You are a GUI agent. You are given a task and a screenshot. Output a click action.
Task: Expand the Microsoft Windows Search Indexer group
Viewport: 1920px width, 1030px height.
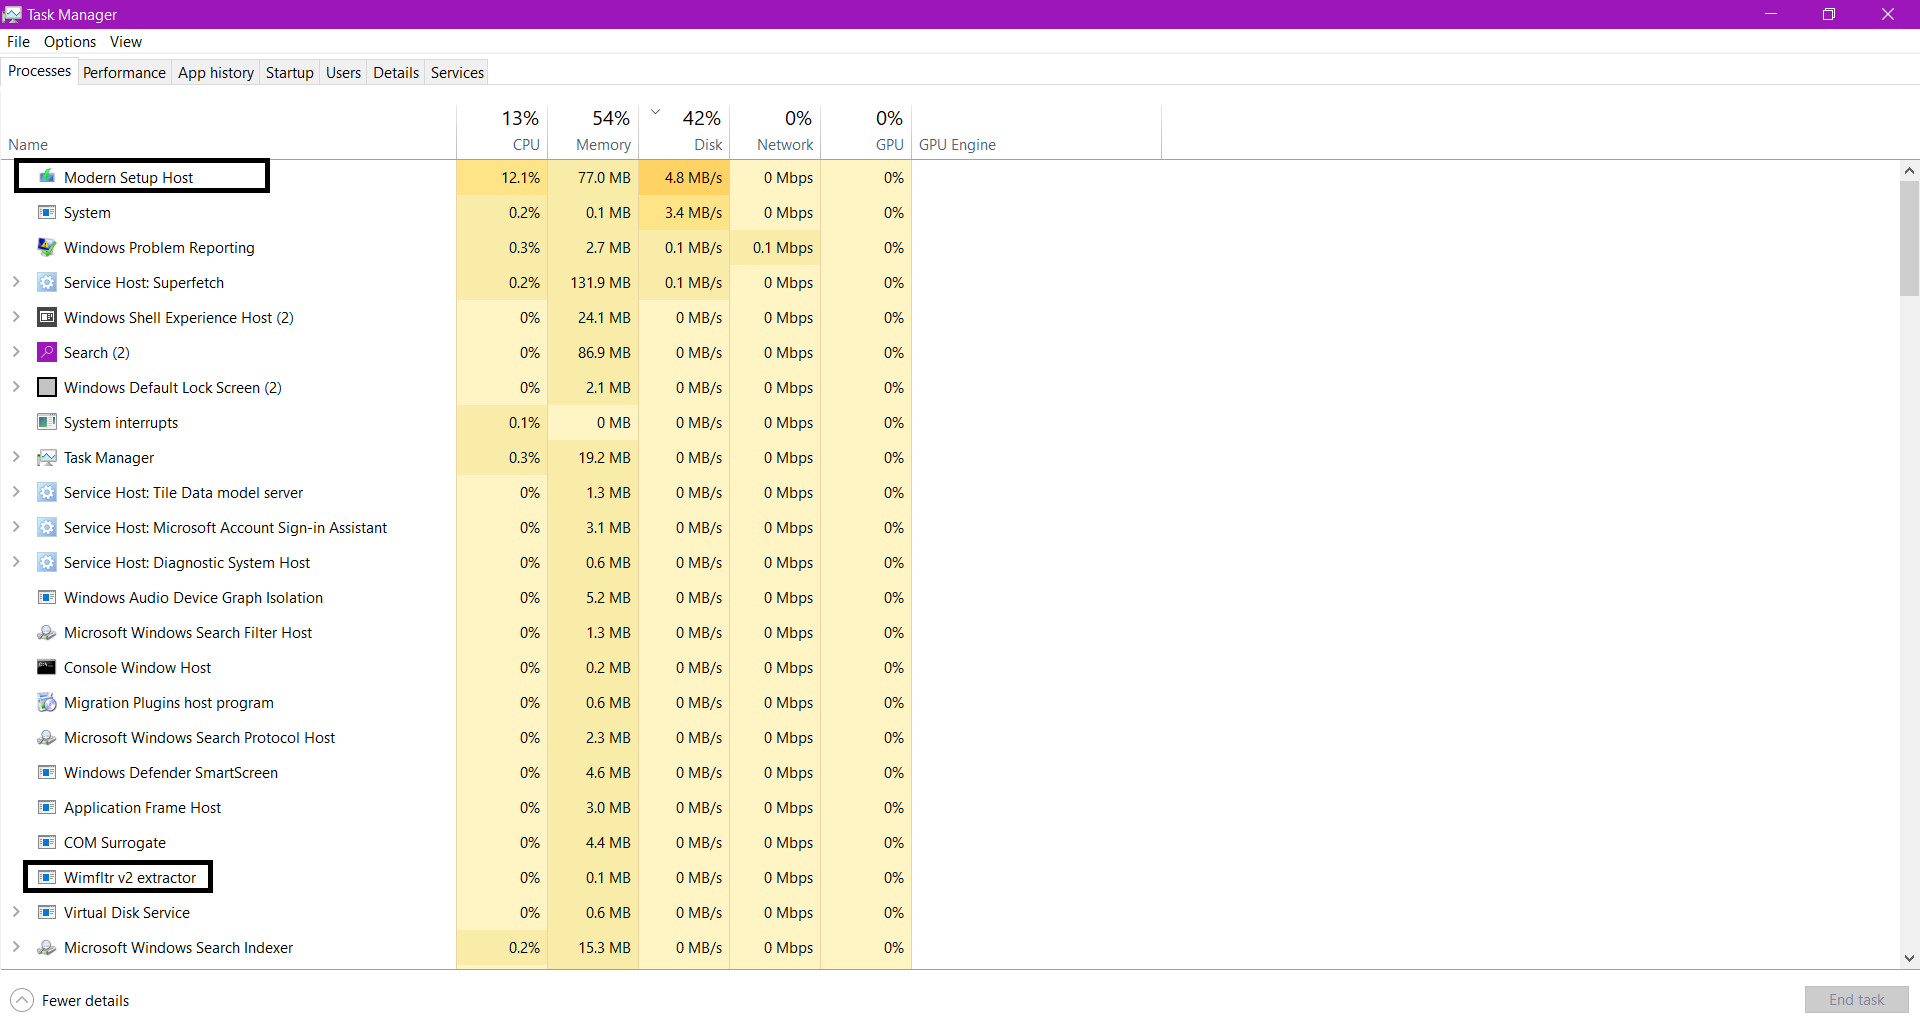click(16, 947)
